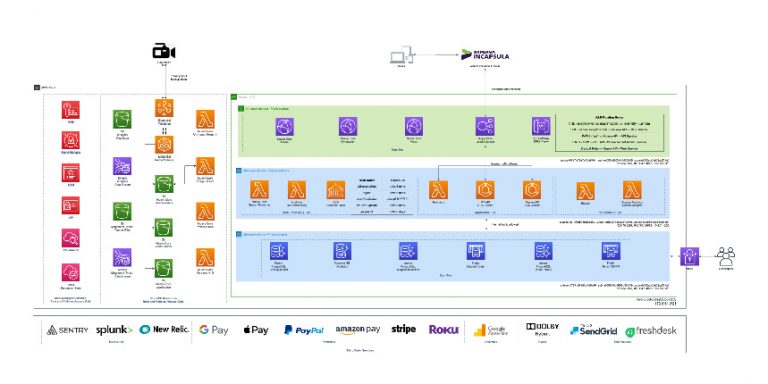Viewport: 768px width, 384px height.
Task: Click the Splunk logo
Action: click(114, 330)
